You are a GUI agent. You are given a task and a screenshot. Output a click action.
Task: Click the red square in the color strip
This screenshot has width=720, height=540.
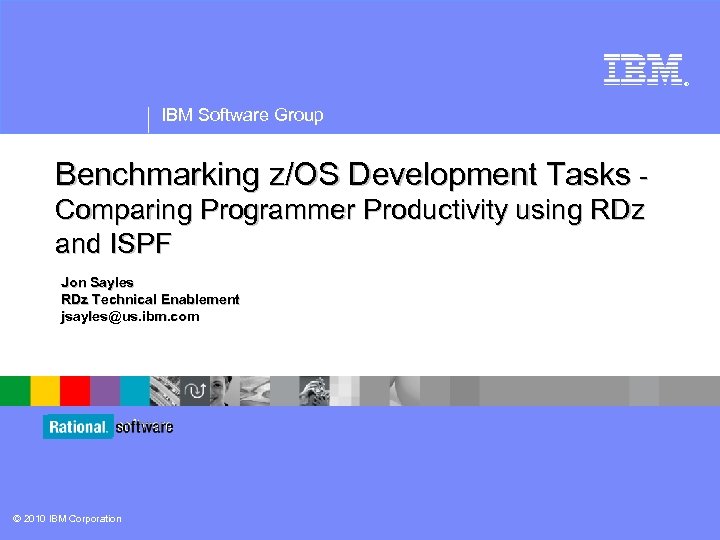tap(75, 391)
